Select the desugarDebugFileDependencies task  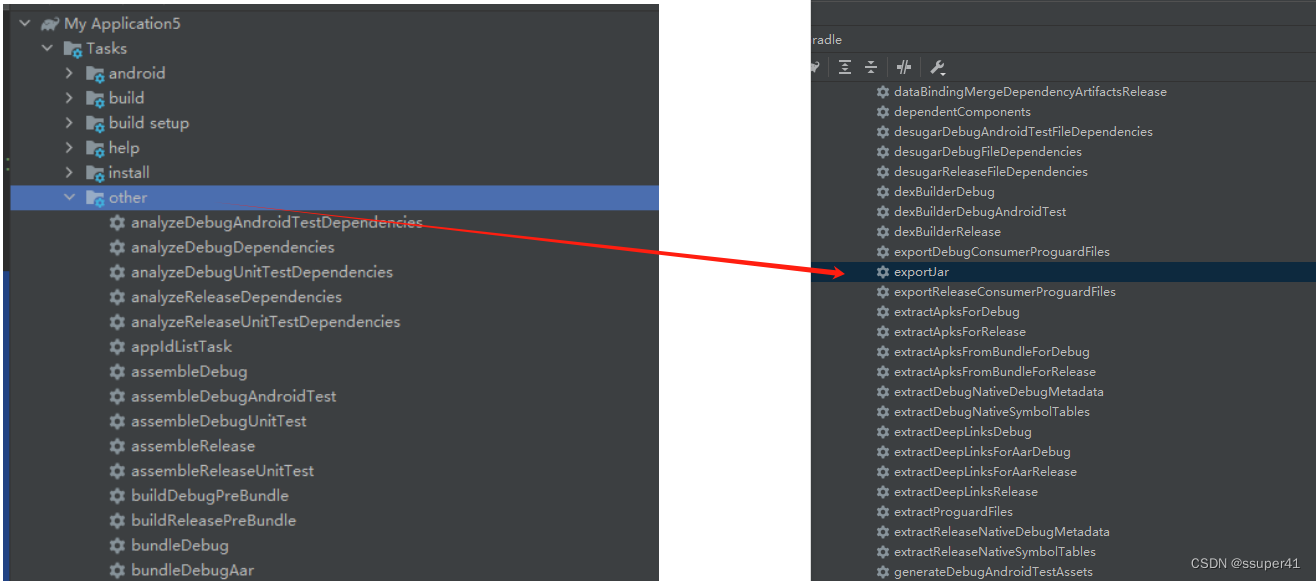(988, 152)
